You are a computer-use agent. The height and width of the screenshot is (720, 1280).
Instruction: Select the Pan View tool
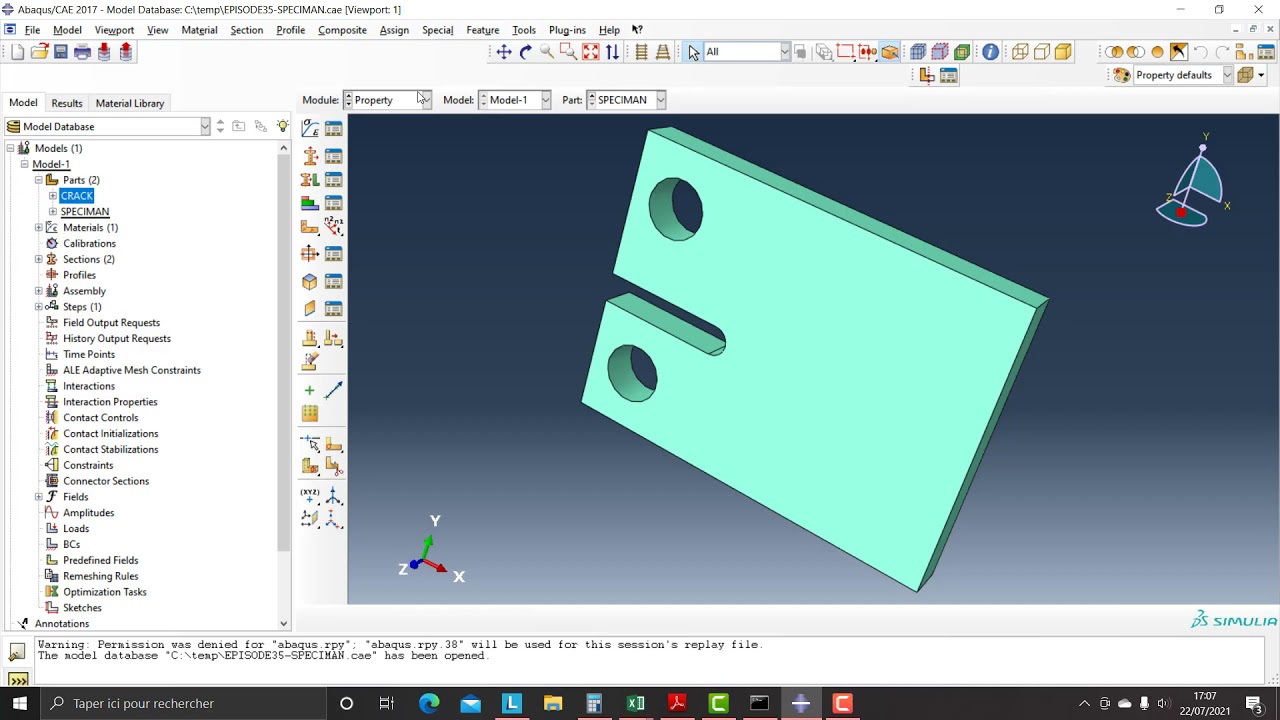point(504,52)
